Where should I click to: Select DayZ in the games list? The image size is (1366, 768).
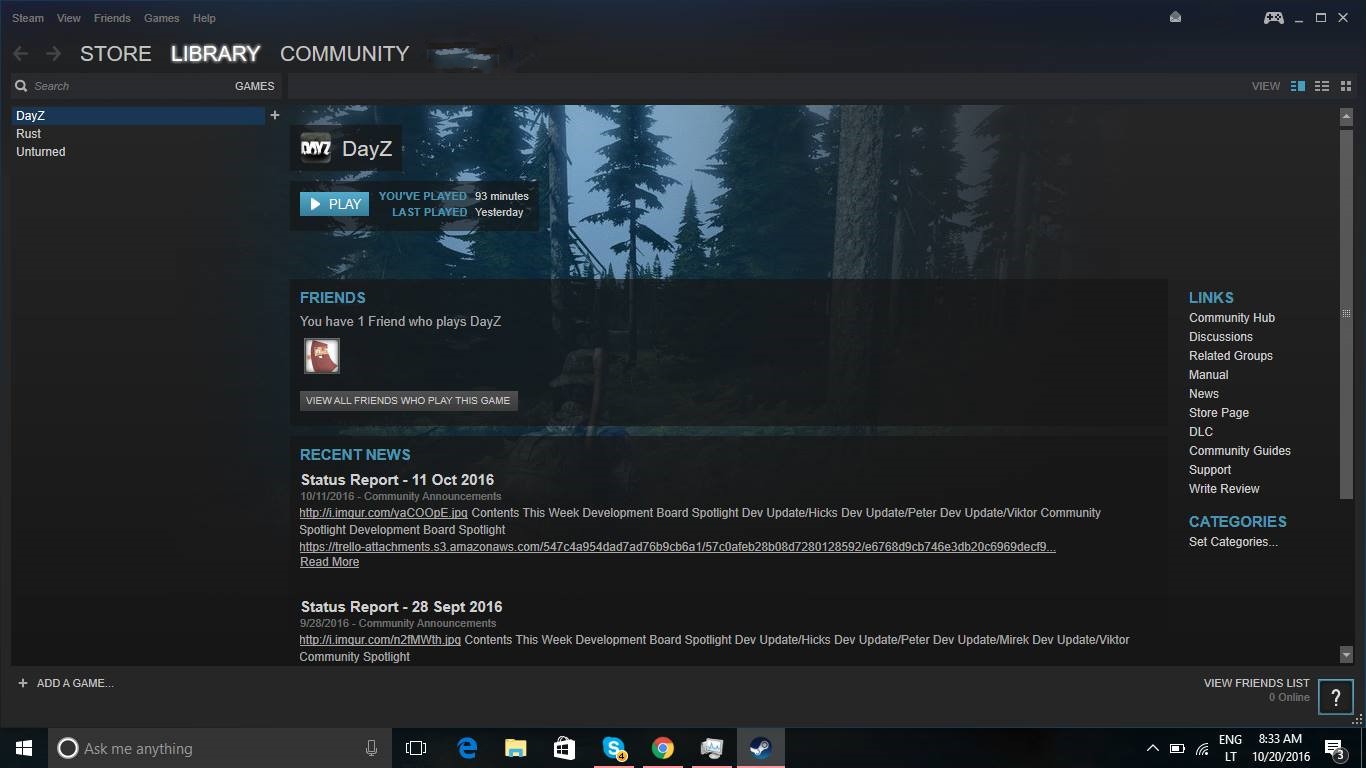point(138,116)
